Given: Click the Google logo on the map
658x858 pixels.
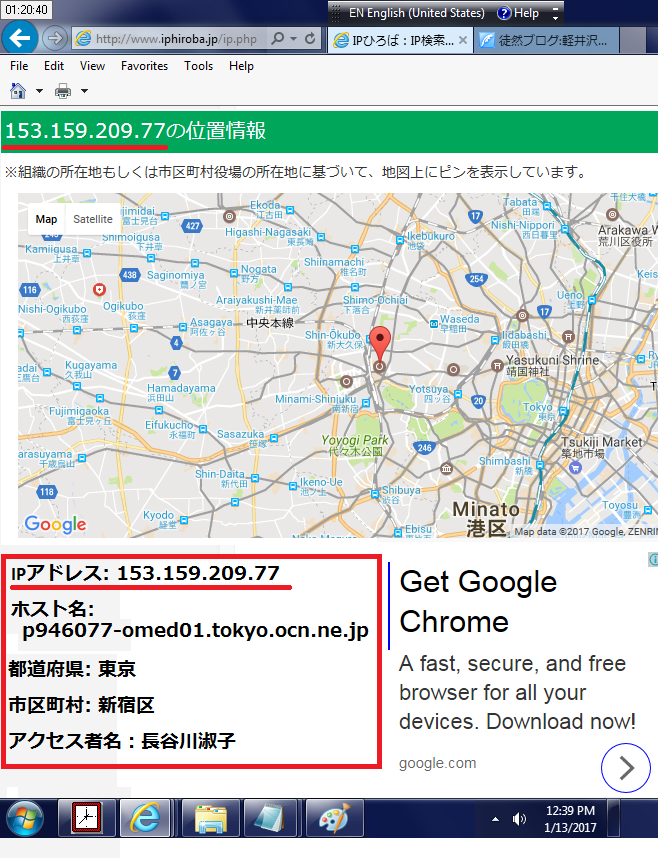Looking at the screenshot, I should coord(55,524).
